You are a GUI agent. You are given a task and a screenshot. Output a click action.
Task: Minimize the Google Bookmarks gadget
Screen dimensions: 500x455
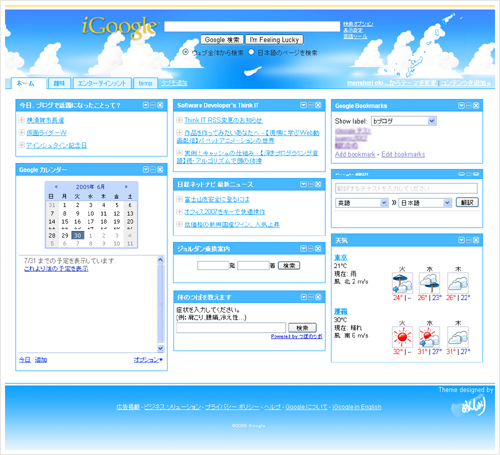point(469,106)
